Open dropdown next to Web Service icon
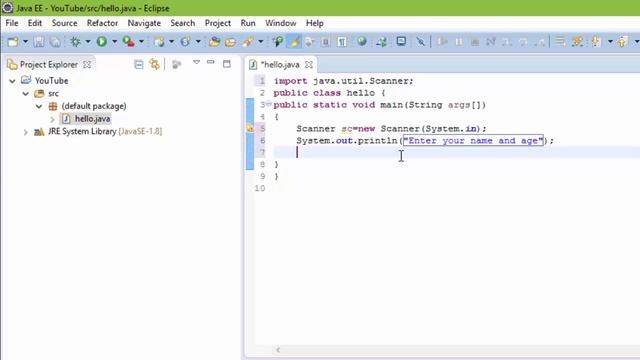Image resolution: width=640 pixels, height=360 pixels. tap(198, 42)
